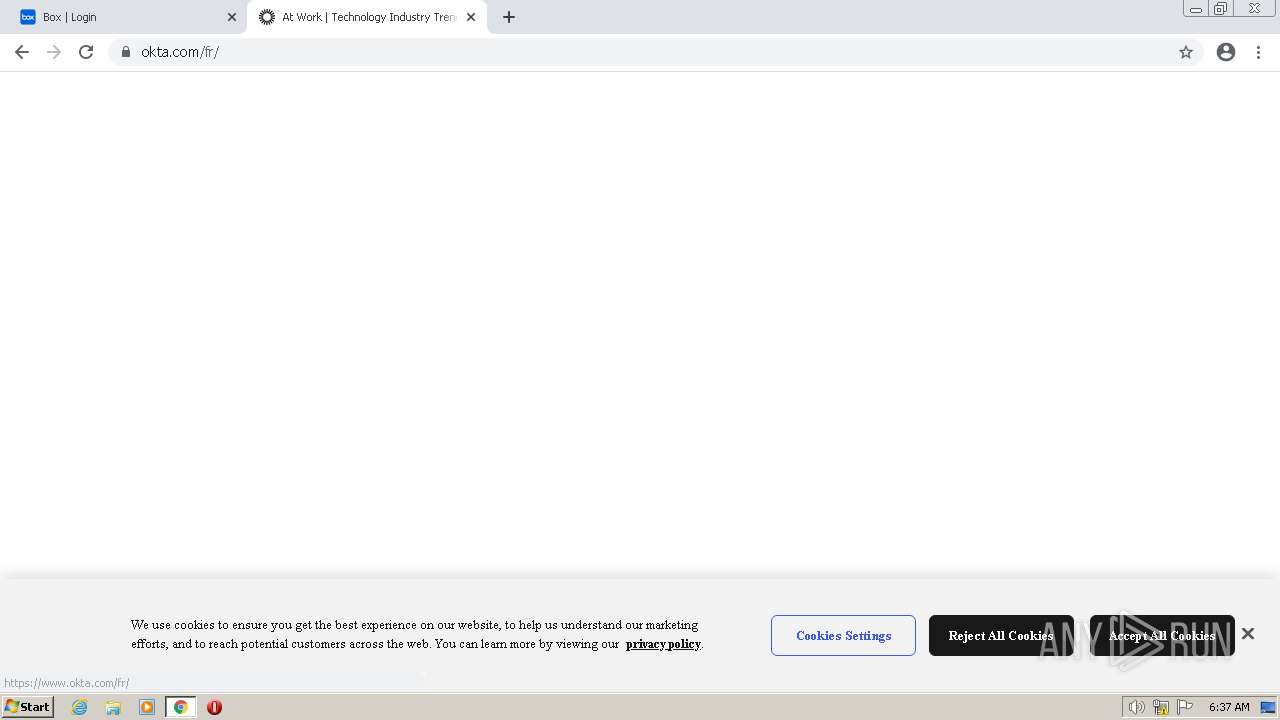Screen dimensions: 1280x720
Task: Open the file explorer folder taskbar icon
Action: (x=113, y=707)
